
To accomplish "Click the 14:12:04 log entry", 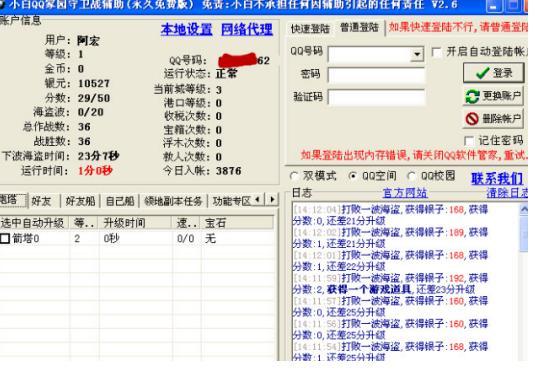I will pos(390,215).
